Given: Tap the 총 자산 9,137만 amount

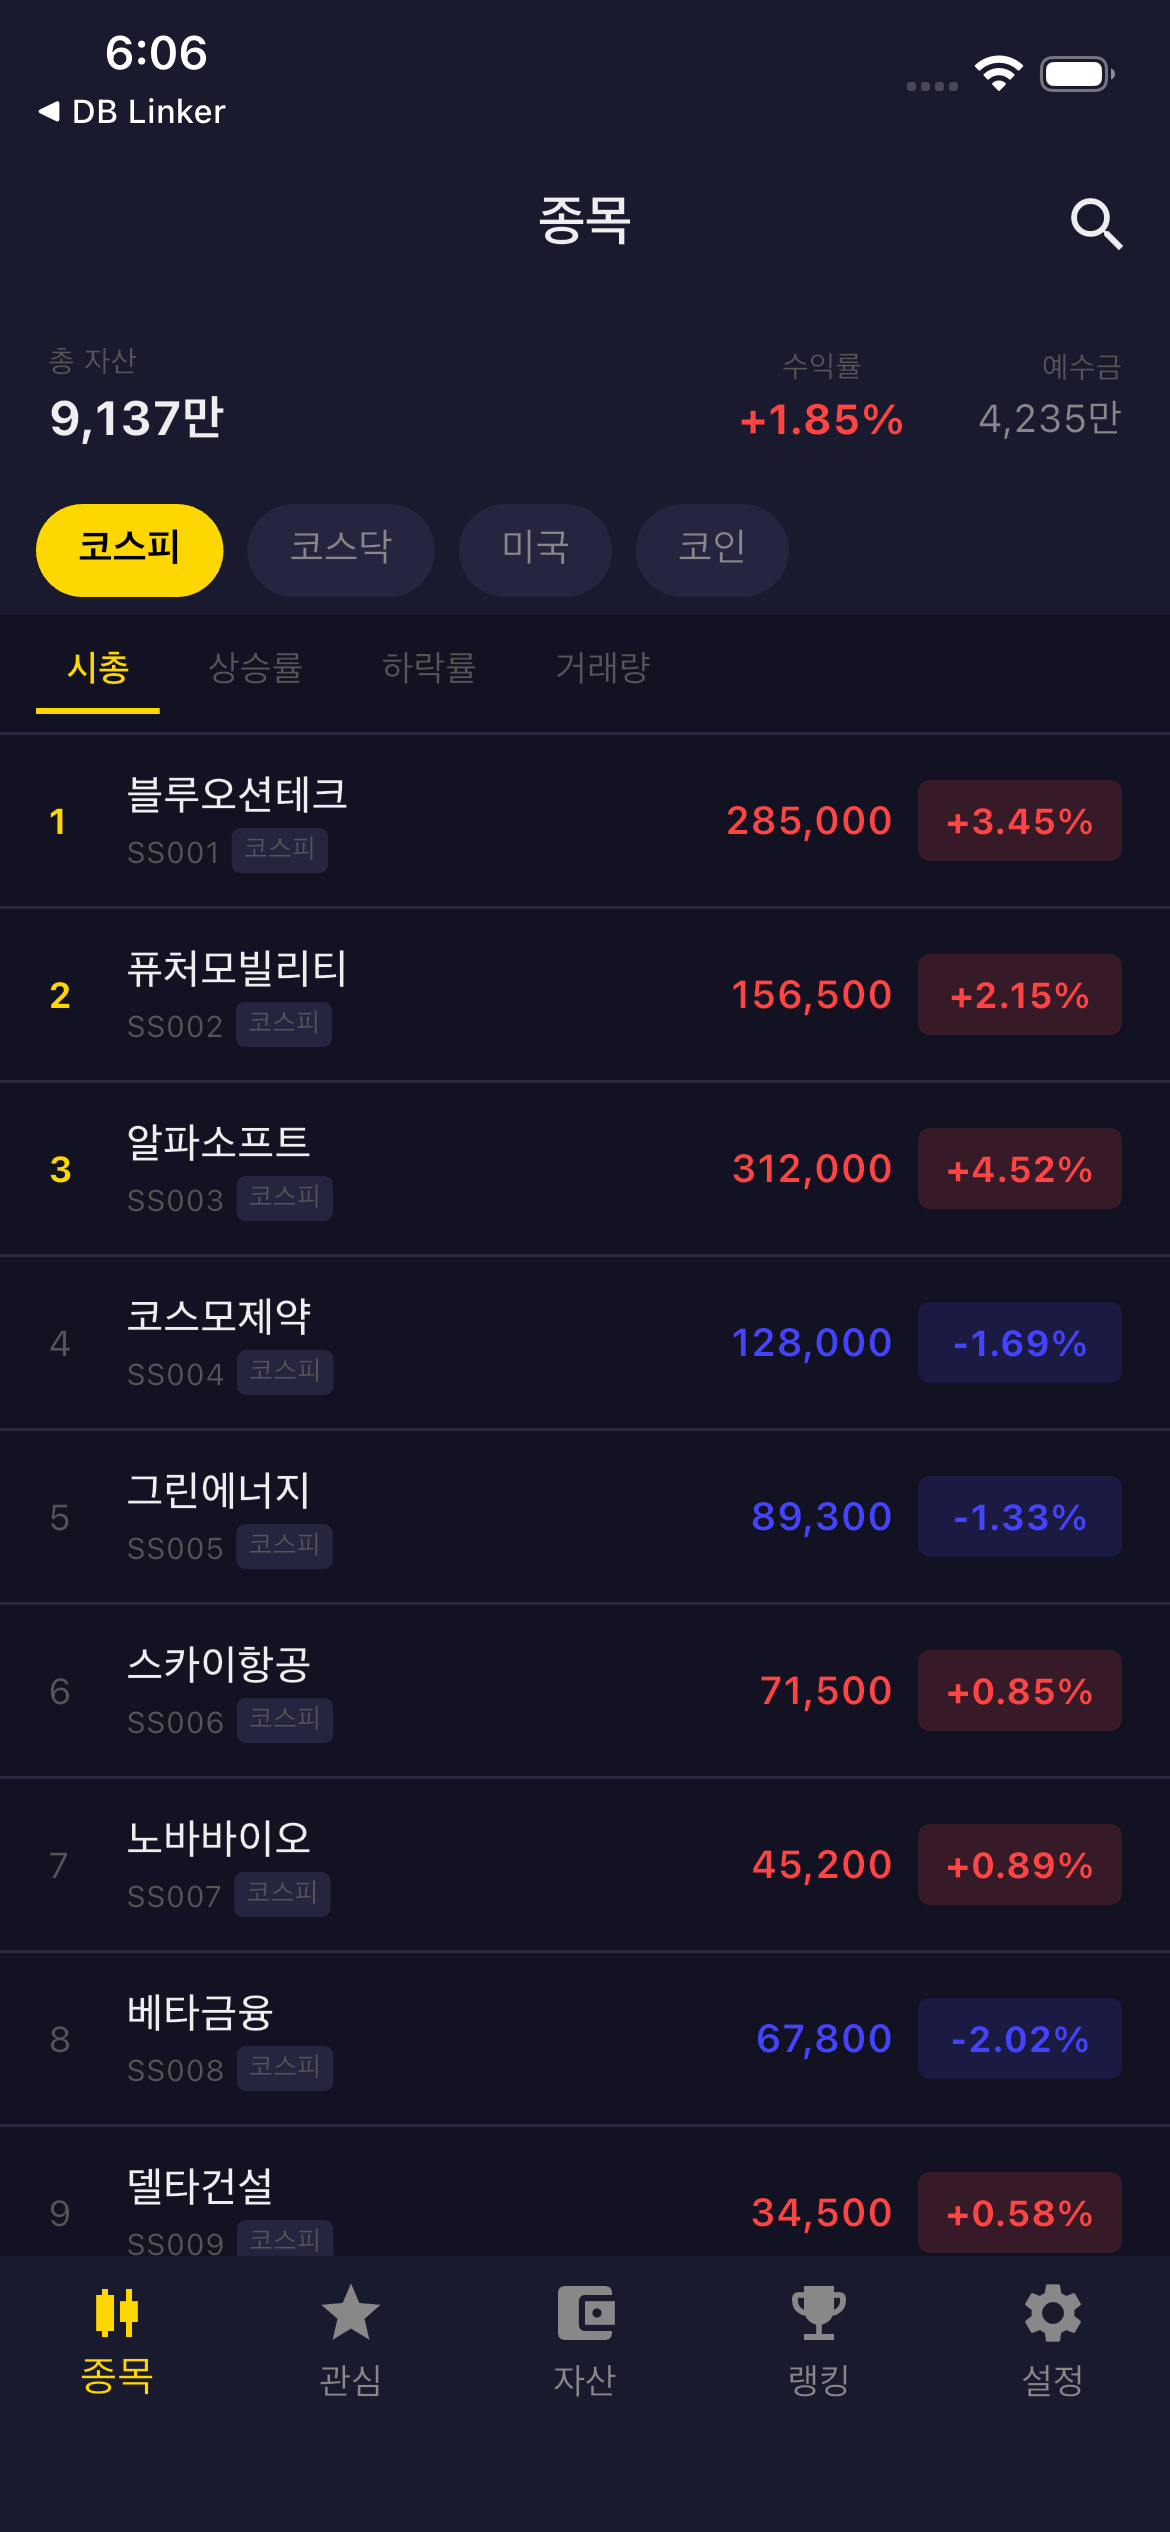Looking at the screenshot, I should 137,418.
